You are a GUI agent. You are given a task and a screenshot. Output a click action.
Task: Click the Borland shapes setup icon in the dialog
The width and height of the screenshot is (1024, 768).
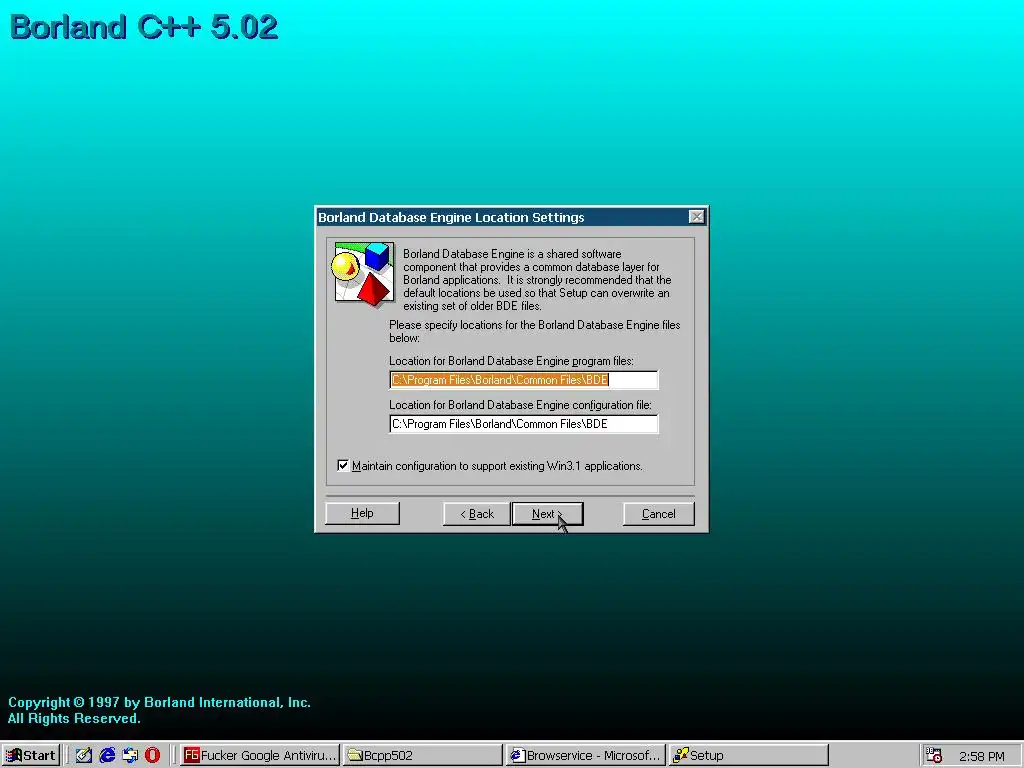[364, 273]
